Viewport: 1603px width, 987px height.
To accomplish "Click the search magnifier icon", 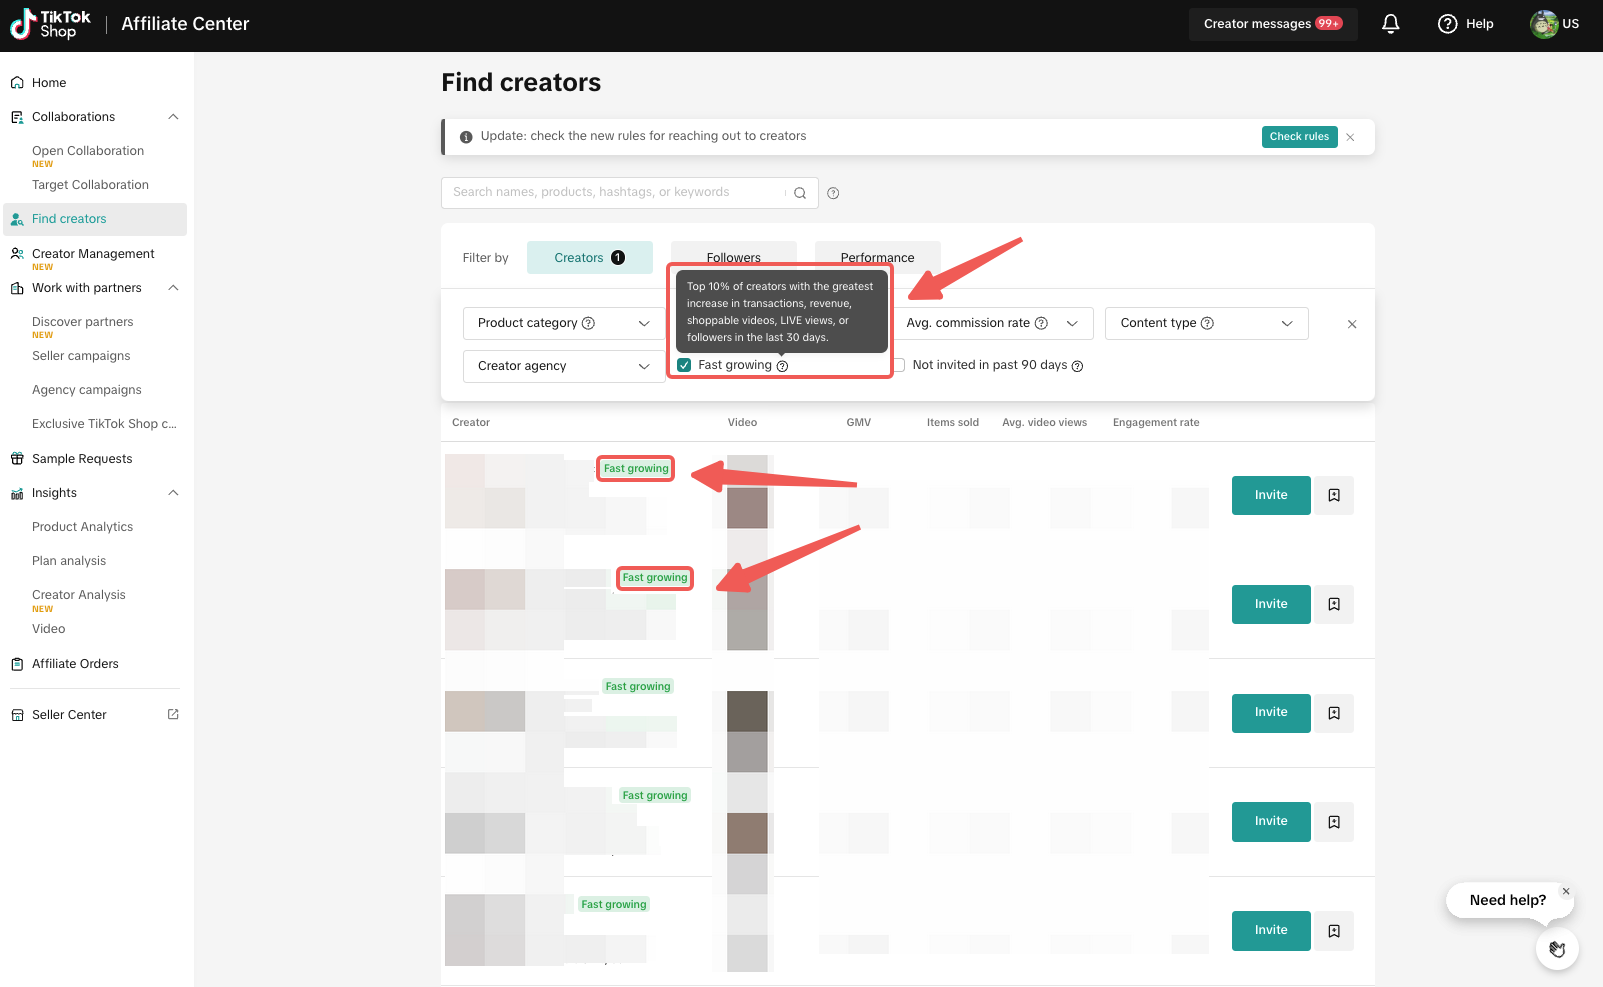I will (x=800, y=193).
